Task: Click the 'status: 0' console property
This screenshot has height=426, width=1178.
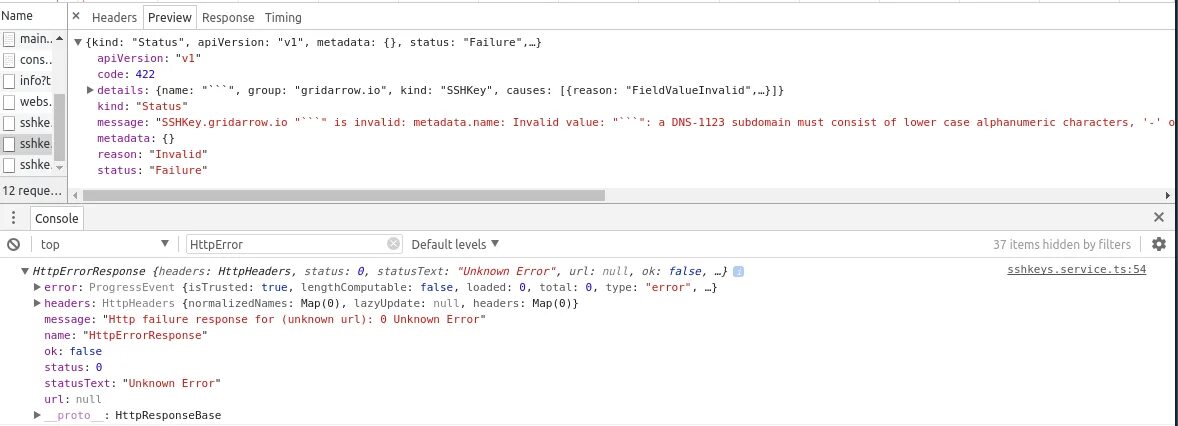Action: (73, 367)
